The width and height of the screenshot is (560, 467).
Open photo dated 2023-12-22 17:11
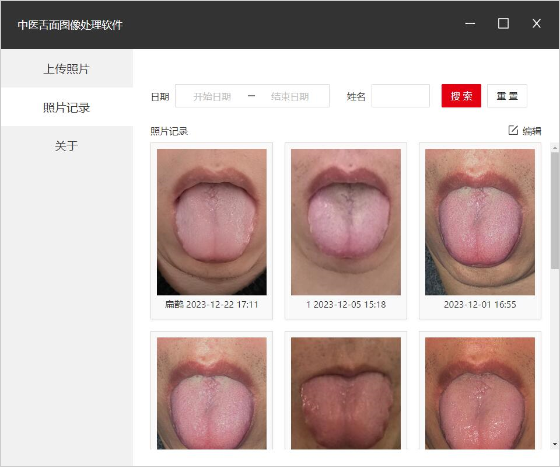click(211, 231)
